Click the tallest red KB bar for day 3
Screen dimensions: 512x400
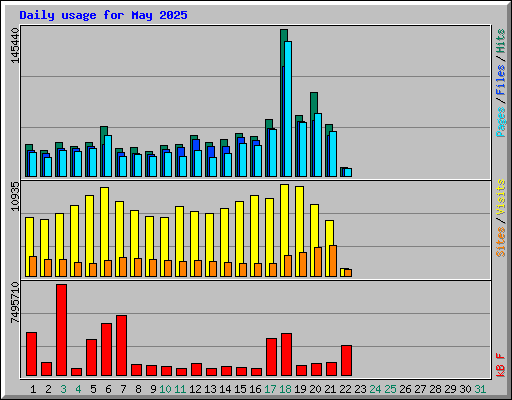[x=62, y=330]
